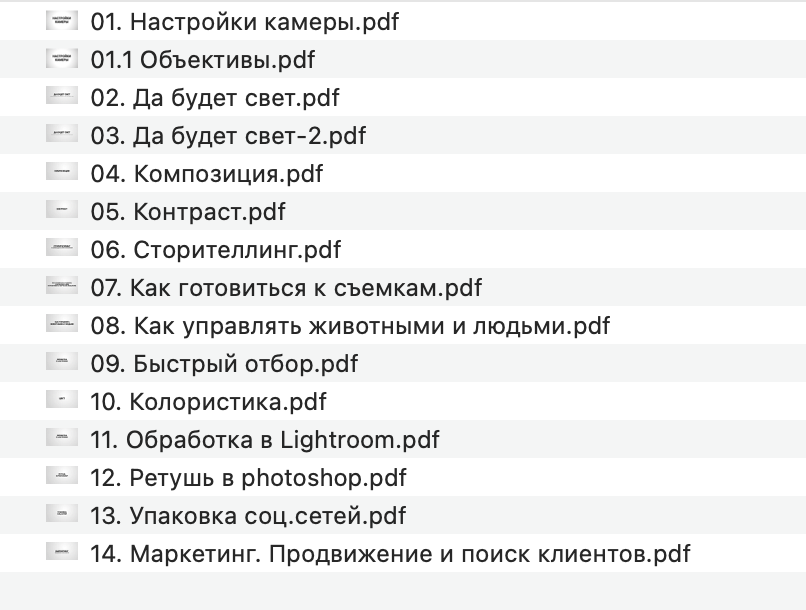Click the thumbnail icon of 11. Обработка в Lightroom.pdf

click(x=62, y=439)
